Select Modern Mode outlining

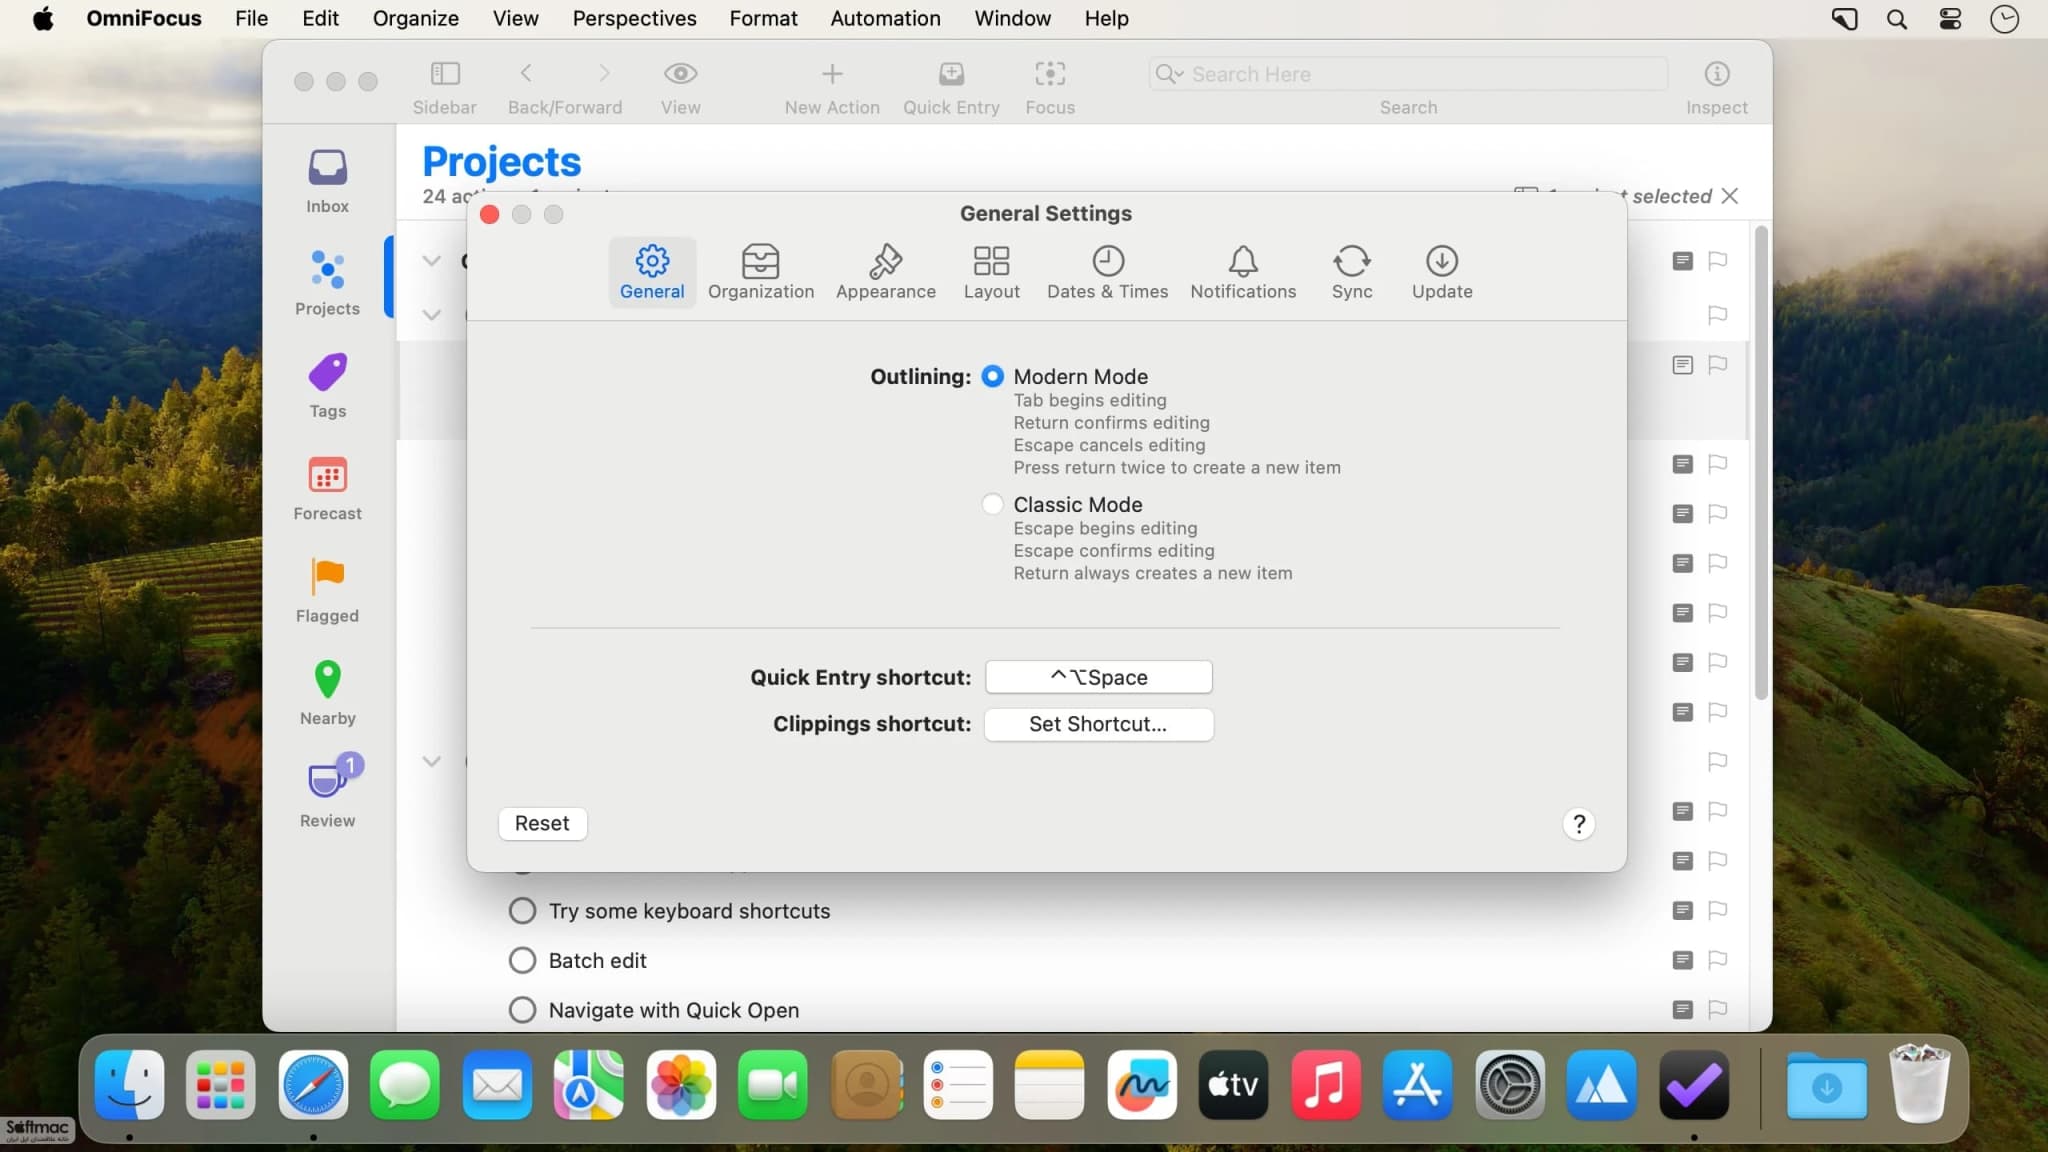click(x=992, y=377)
